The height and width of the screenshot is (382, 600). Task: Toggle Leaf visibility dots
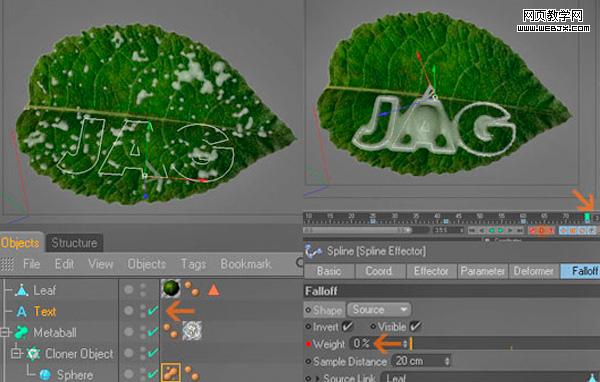[x=143, y=290]
